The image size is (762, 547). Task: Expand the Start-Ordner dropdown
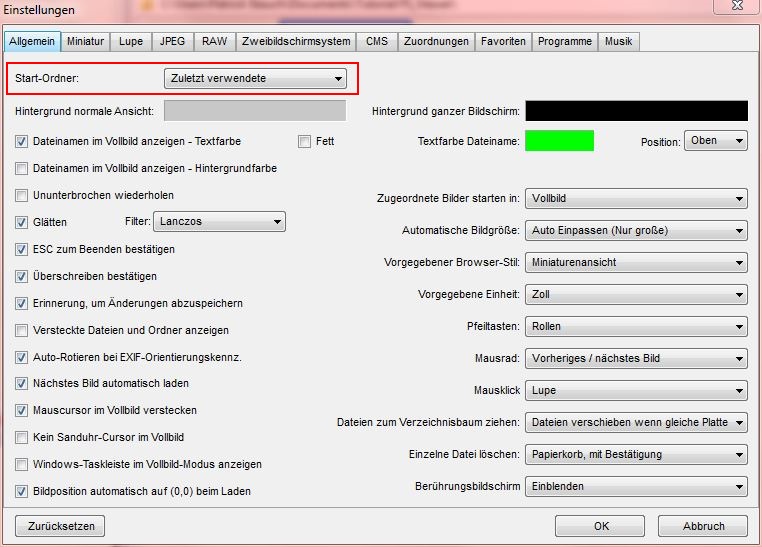255,78
